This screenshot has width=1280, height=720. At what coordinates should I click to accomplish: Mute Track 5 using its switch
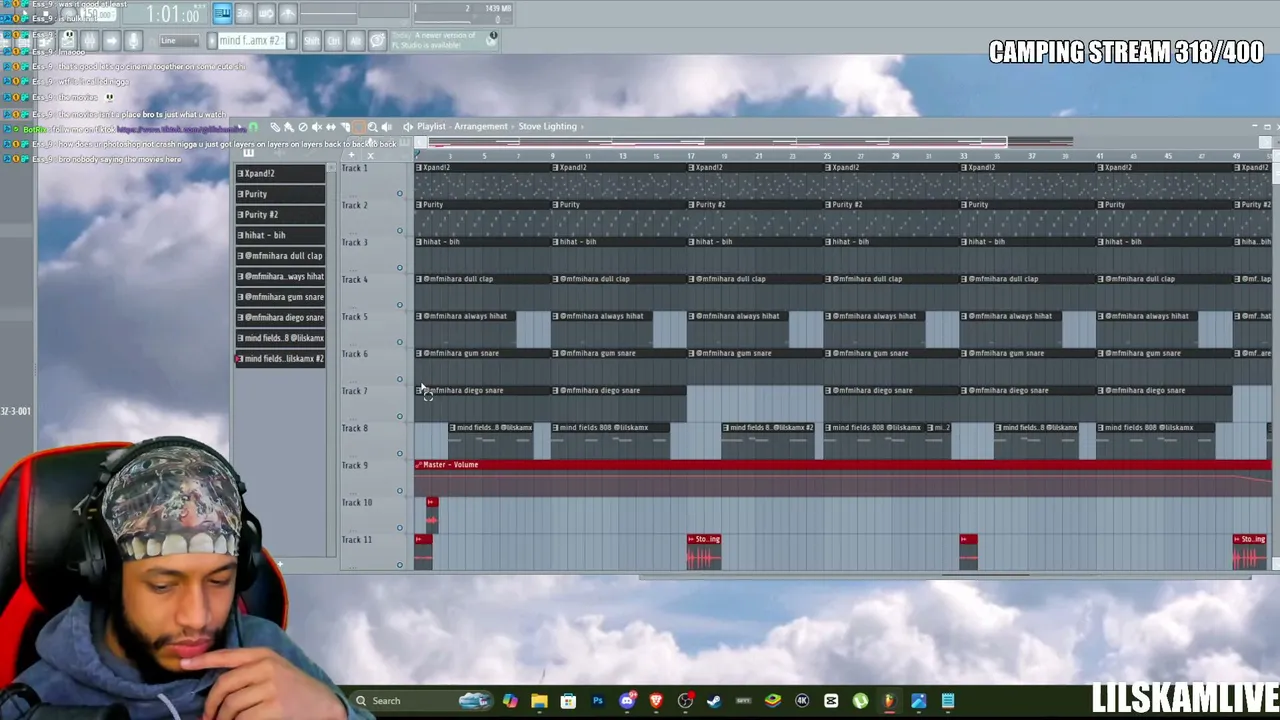tap(400, 342)
